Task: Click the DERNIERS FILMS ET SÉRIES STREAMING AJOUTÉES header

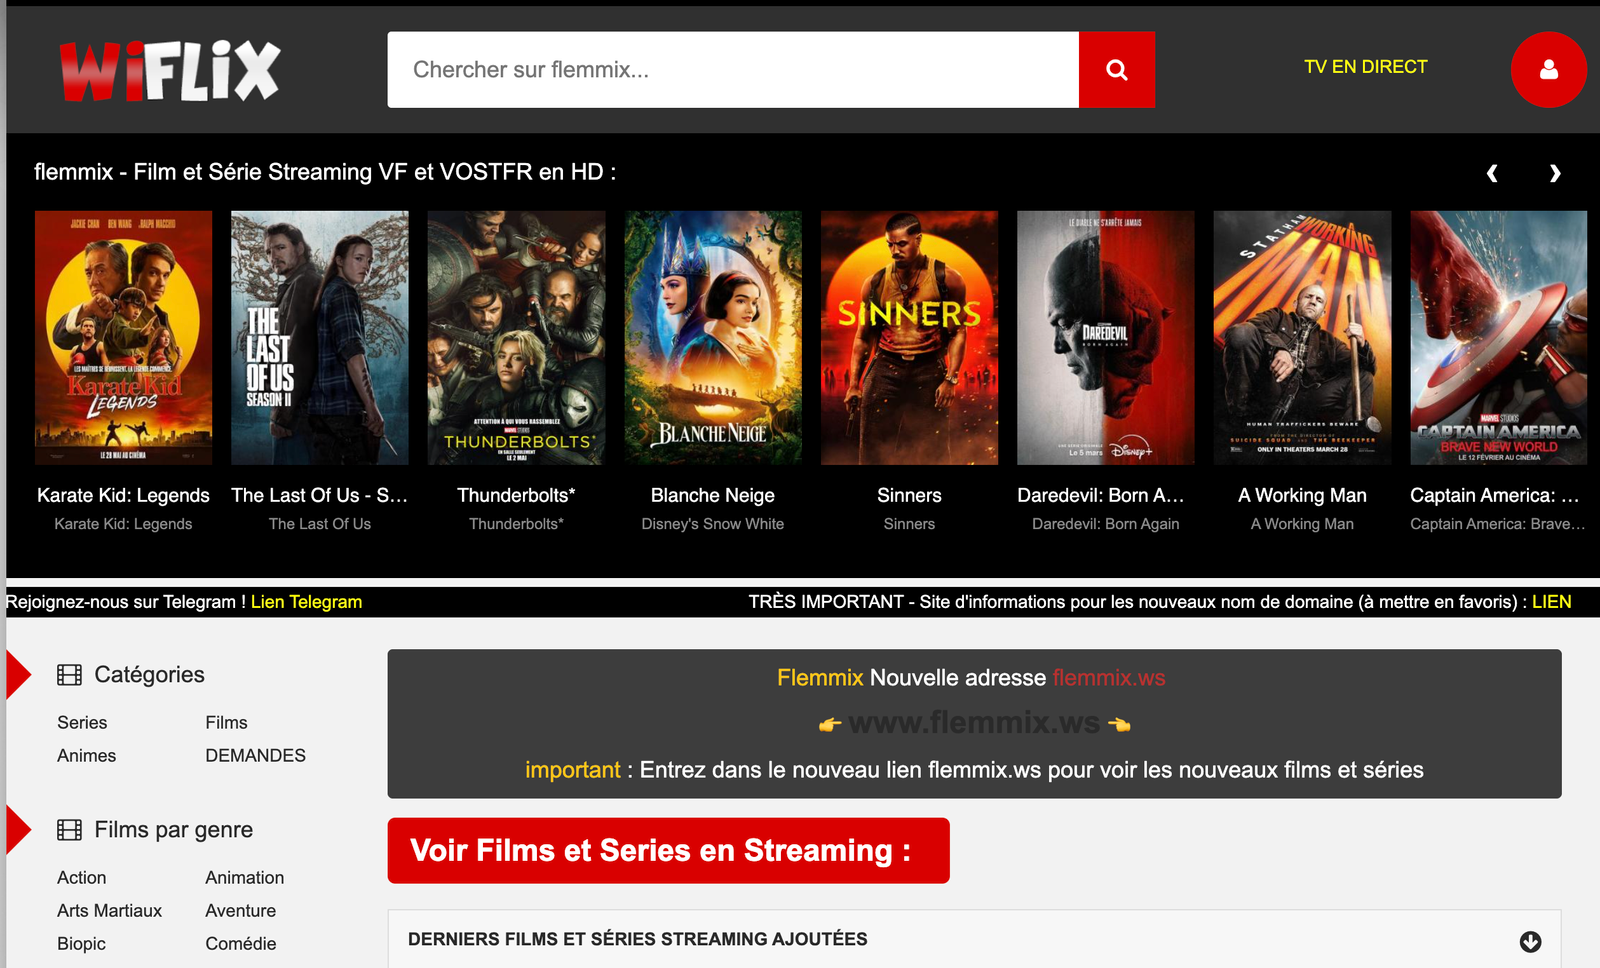Action: 638,939
